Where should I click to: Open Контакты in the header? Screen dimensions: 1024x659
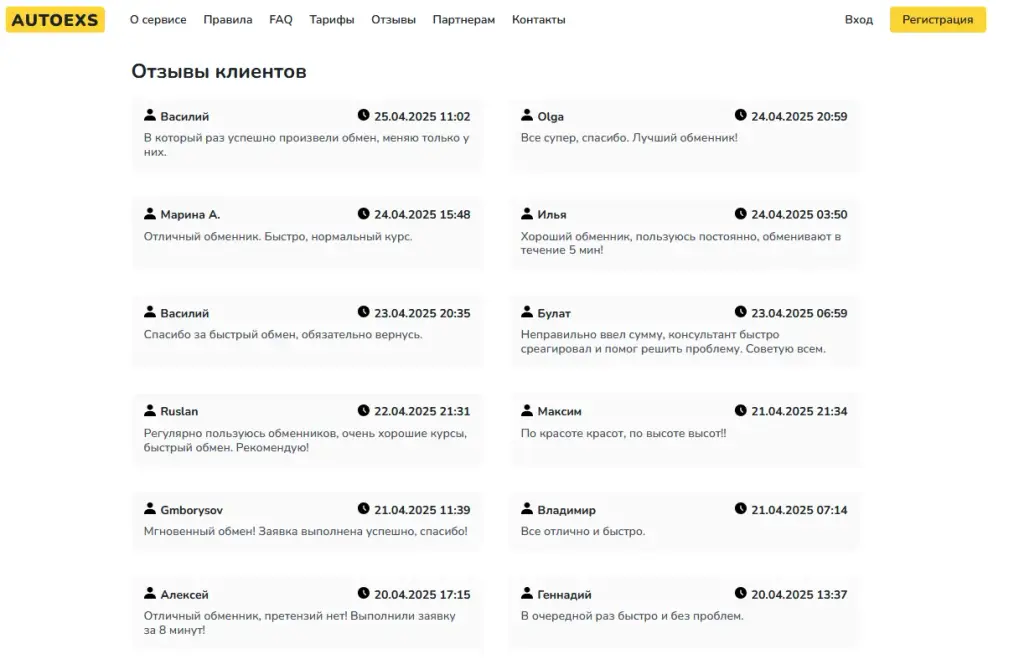[539, 20]
